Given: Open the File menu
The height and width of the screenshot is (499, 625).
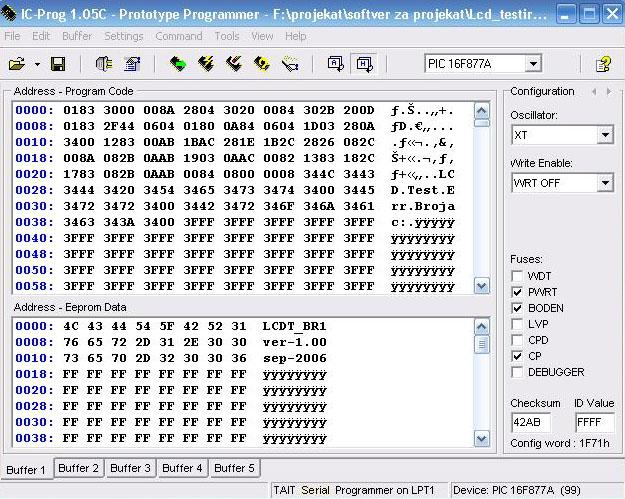Looking at the screenshot, I should coord(12,36).
